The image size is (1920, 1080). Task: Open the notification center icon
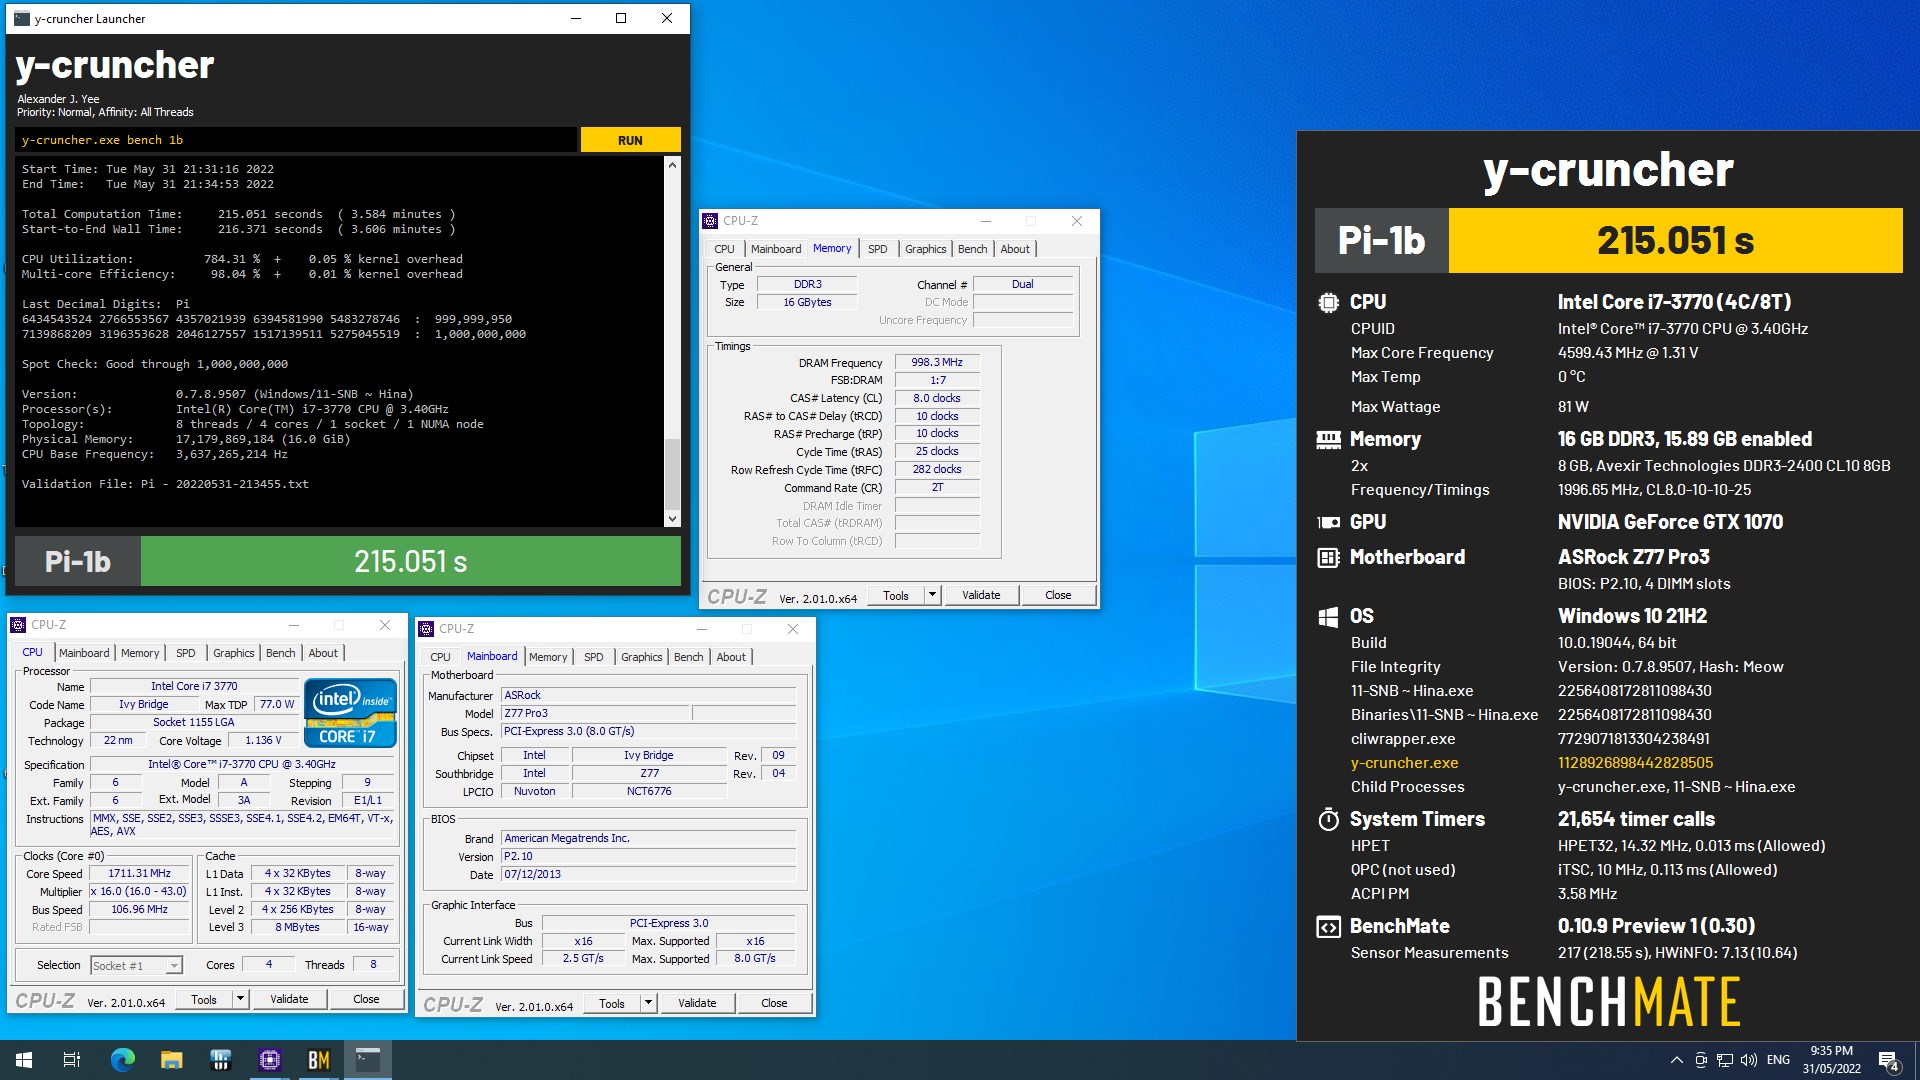(1889, 1060)
